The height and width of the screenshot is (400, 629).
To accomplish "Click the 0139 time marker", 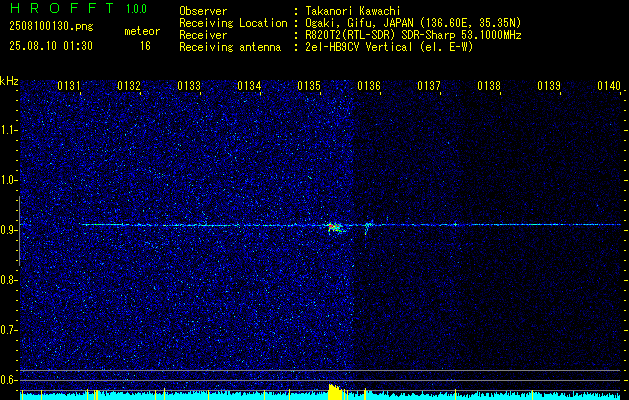I will pyautogui.click(x=549, y=86).
